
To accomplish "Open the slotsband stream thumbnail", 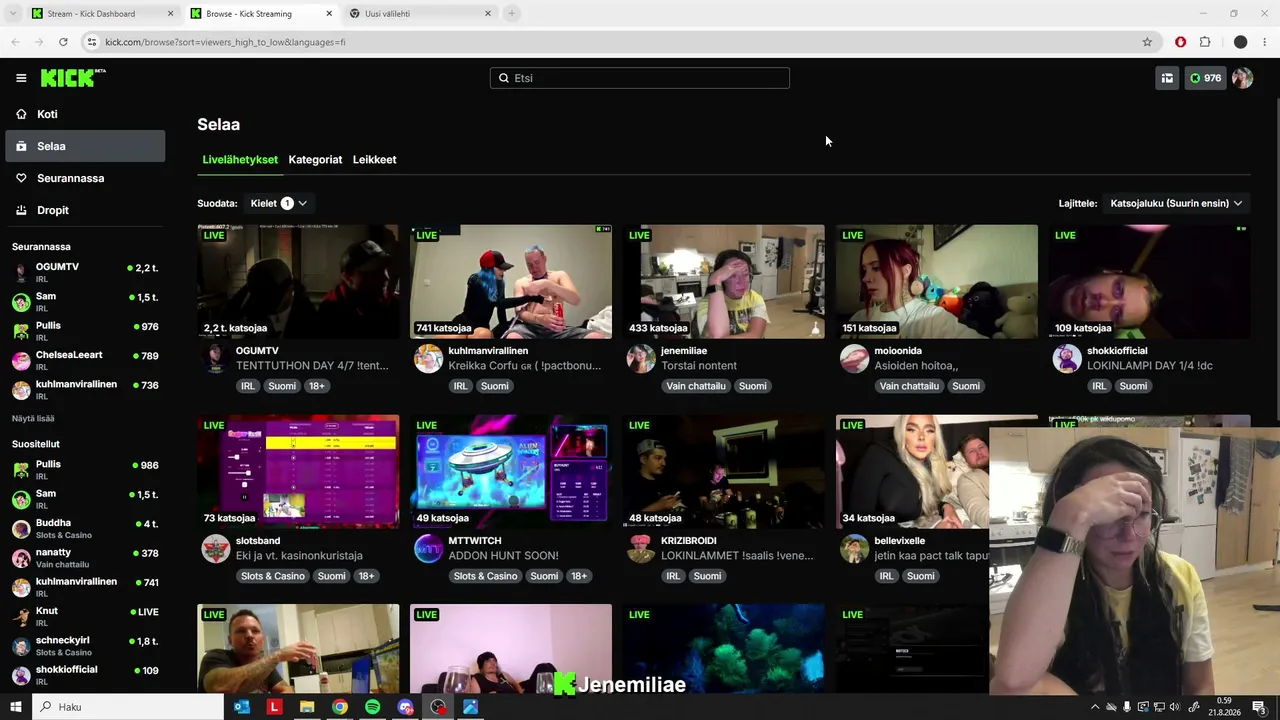I will [x=298, y=472].
